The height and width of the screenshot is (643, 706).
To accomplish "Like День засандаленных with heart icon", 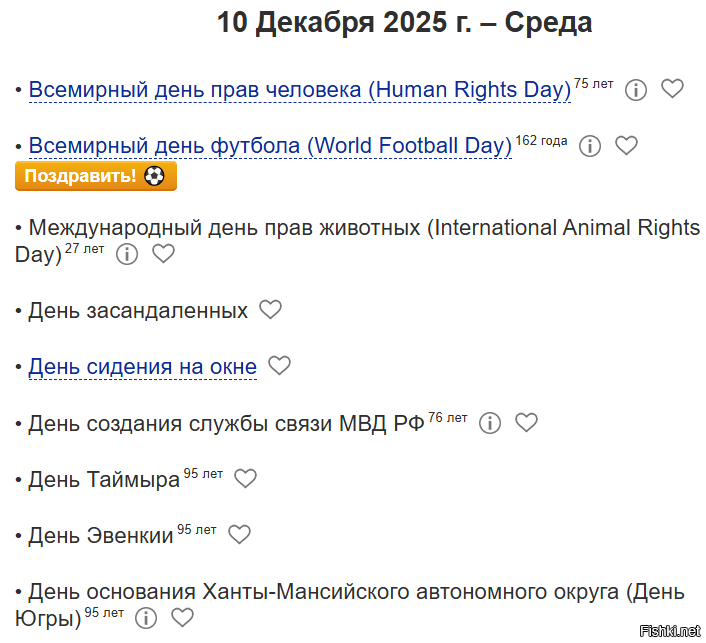I will point(270,310).
